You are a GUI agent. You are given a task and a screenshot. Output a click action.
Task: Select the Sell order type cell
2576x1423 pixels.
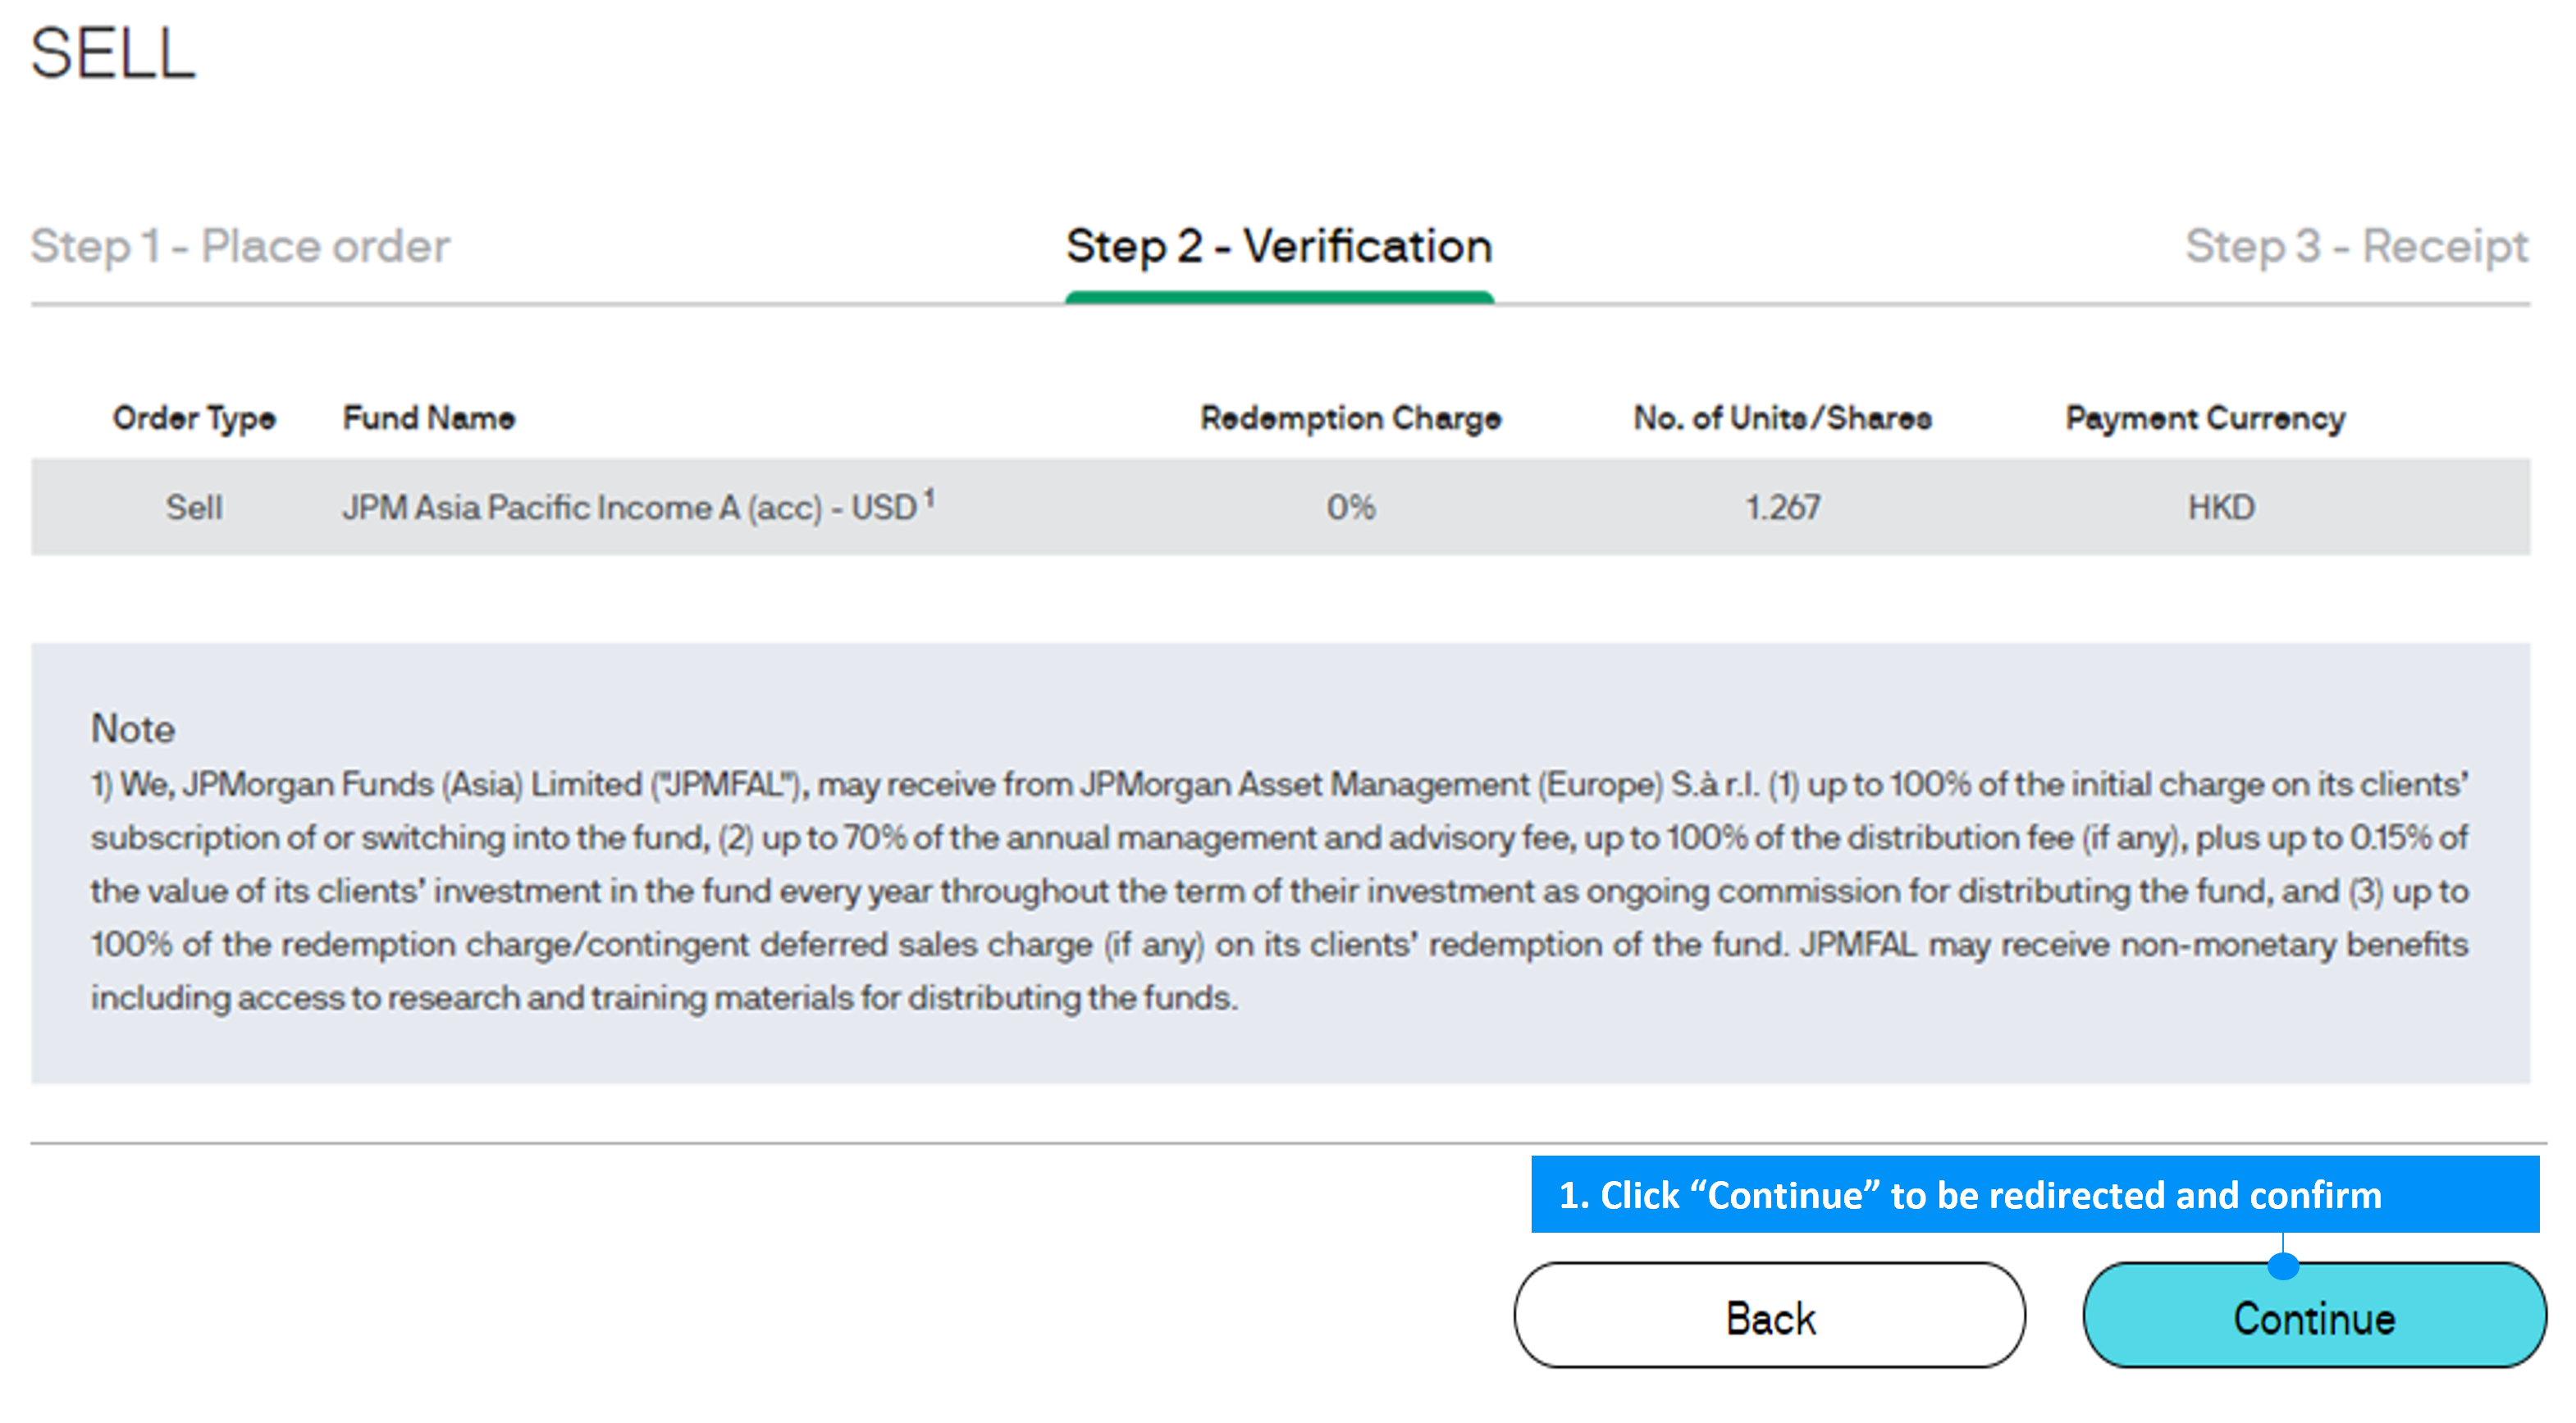pyautogui.click(x=194, y=507)
